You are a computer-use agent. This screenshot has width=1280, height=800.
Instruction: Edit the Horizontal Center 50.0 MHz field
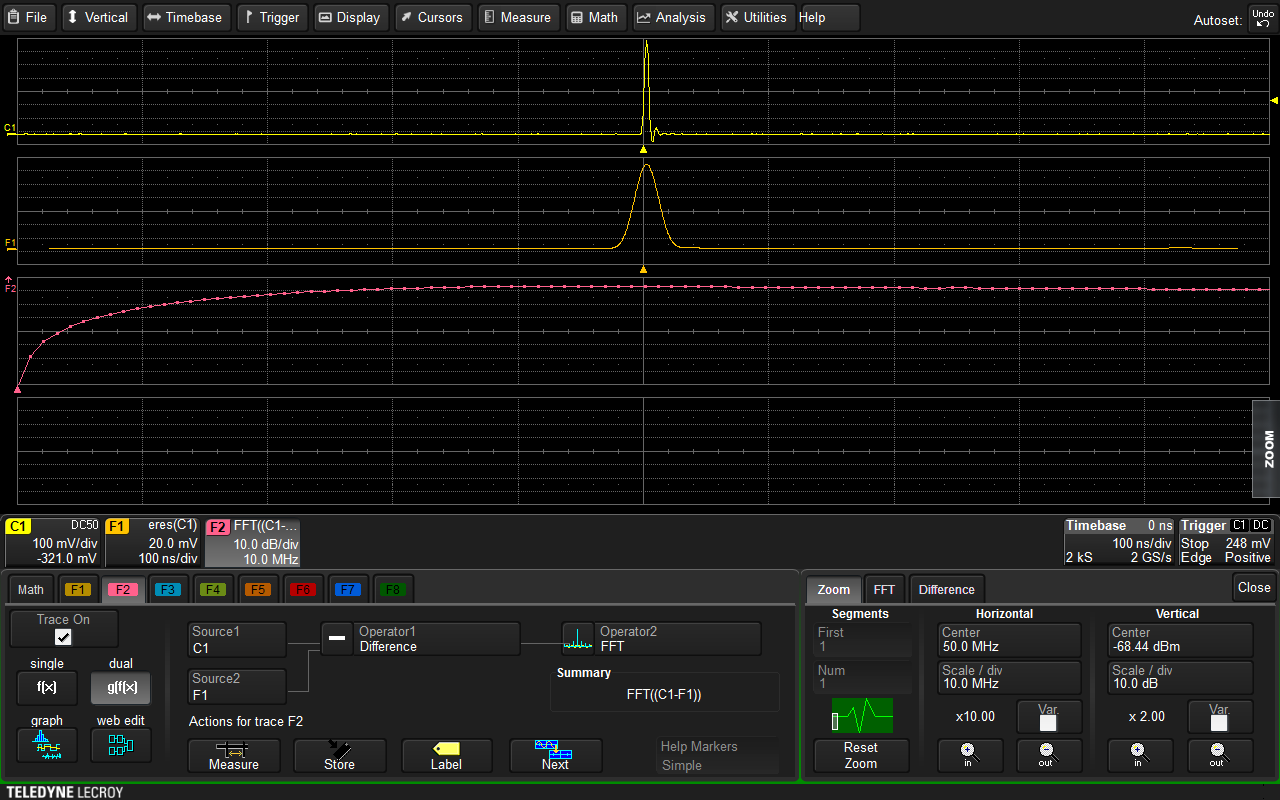(1010, 640)
